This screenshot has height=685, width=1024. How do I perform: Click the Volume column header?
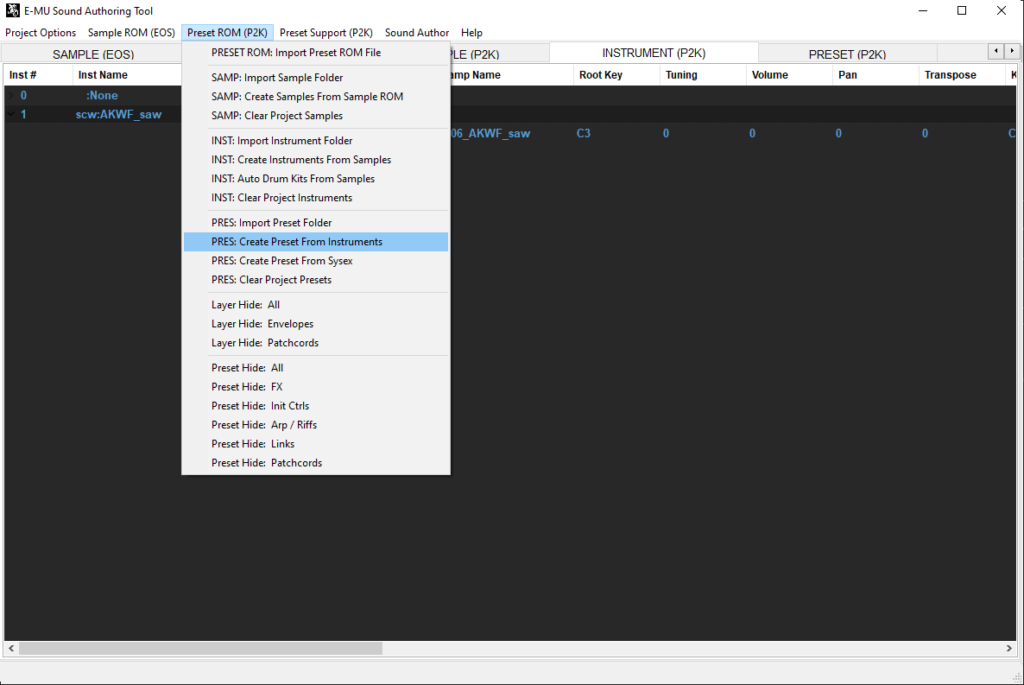[789, 75]
